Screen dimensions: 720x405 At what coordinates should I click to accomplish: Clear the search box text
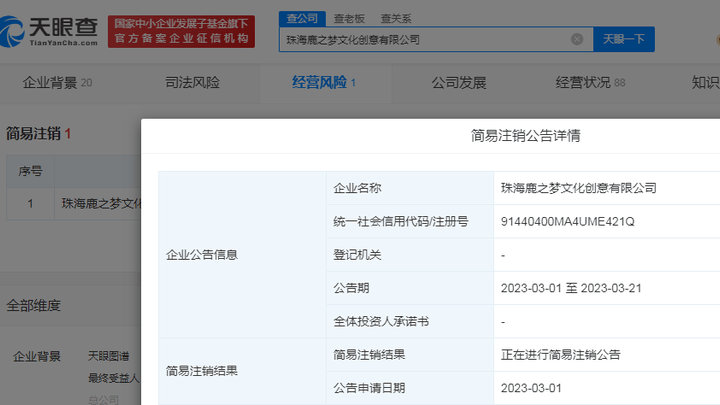(x=577, y=39)
